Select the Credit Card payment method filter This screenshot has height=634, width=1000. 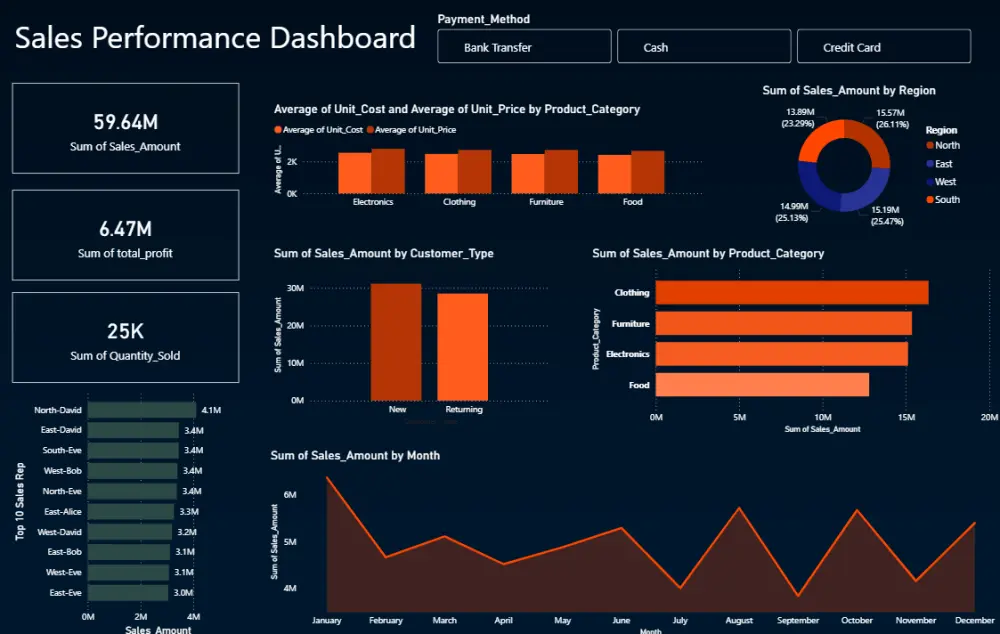point(883,46)
